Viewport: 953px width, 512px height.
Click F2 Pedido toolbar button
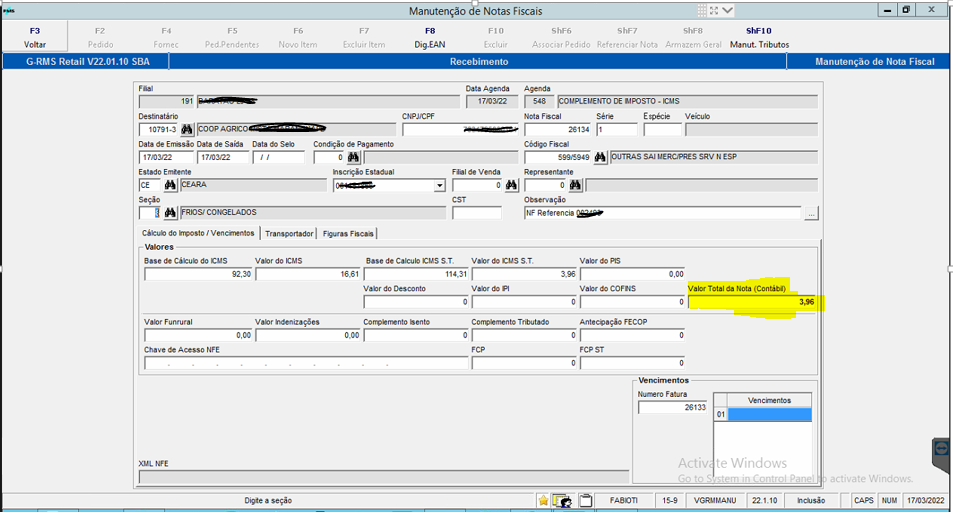100,37
